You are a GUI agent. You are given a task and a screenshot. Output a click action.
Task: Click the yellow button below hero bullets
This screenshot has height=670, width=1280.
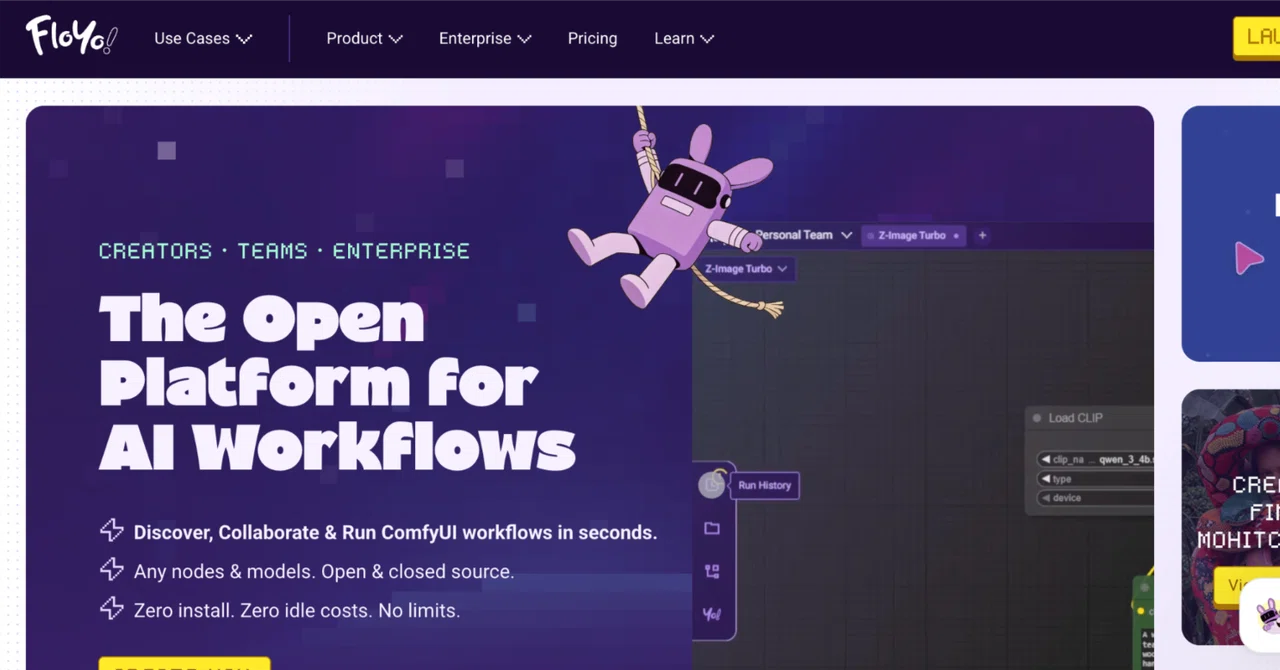(x=185, y=664)
